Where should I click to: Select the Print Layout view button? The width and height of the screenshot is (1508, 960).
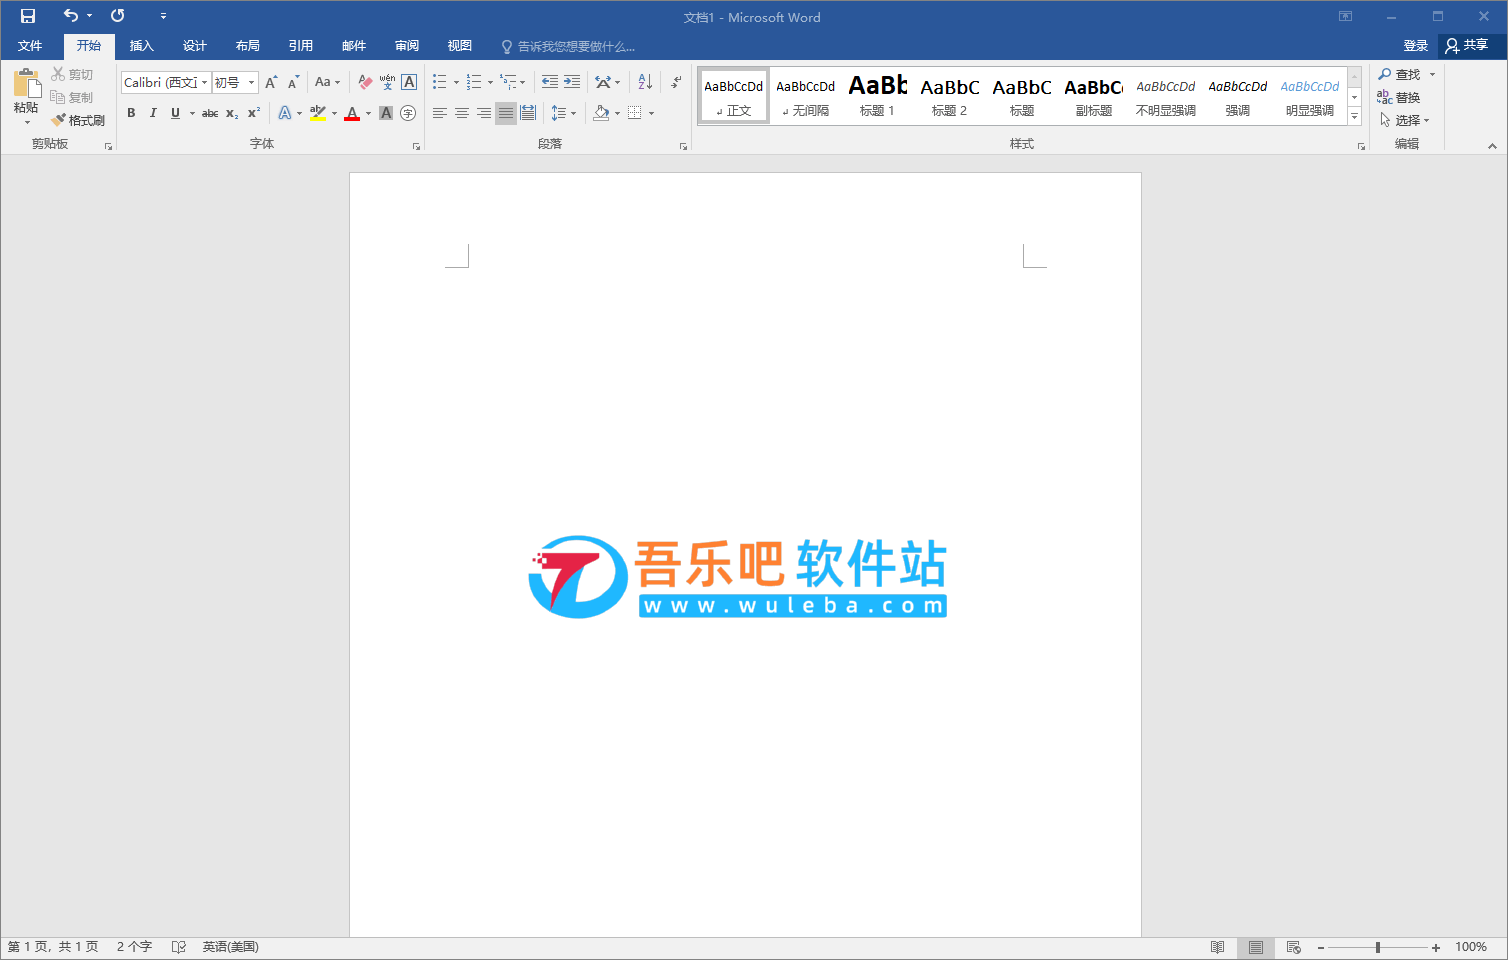[x=1255, y=947]
